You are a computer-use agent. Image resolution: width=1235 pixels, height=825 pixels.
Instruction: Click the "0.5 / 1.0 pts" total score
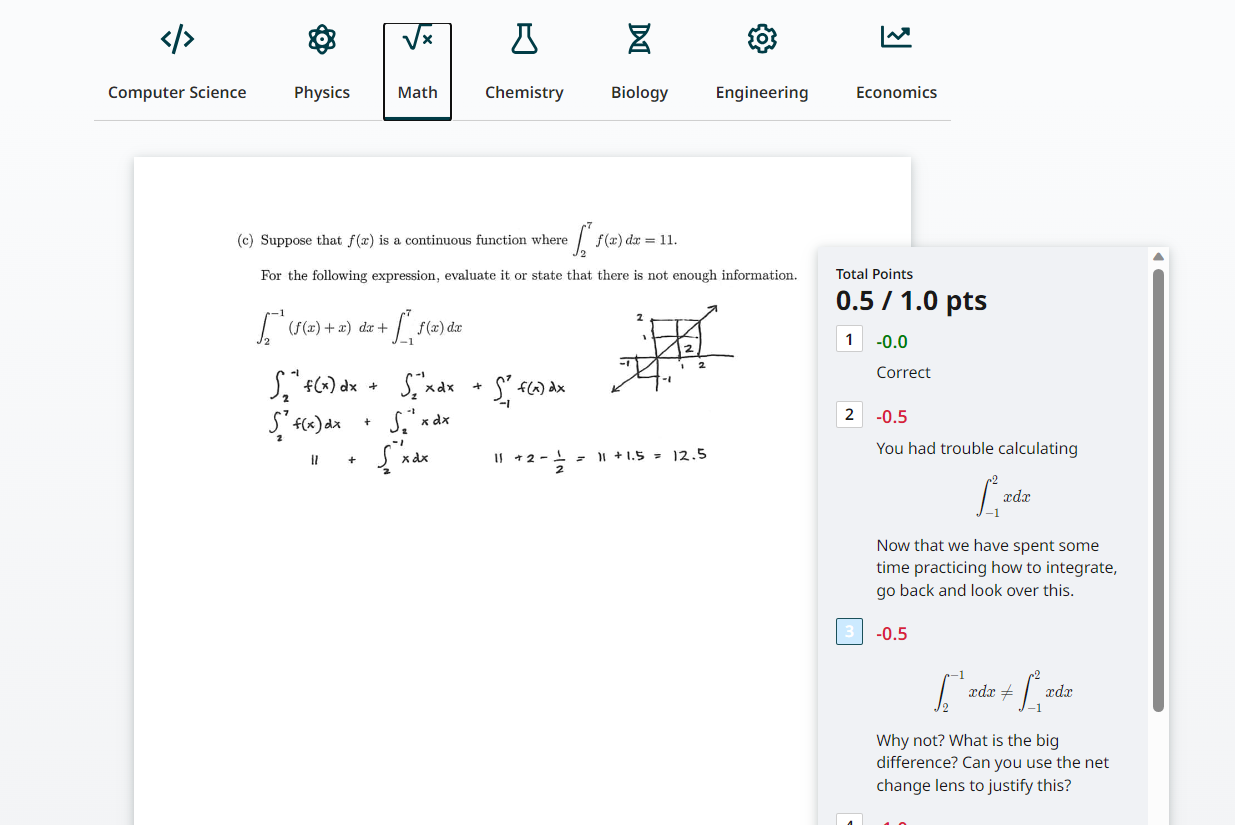coord(911,301)
